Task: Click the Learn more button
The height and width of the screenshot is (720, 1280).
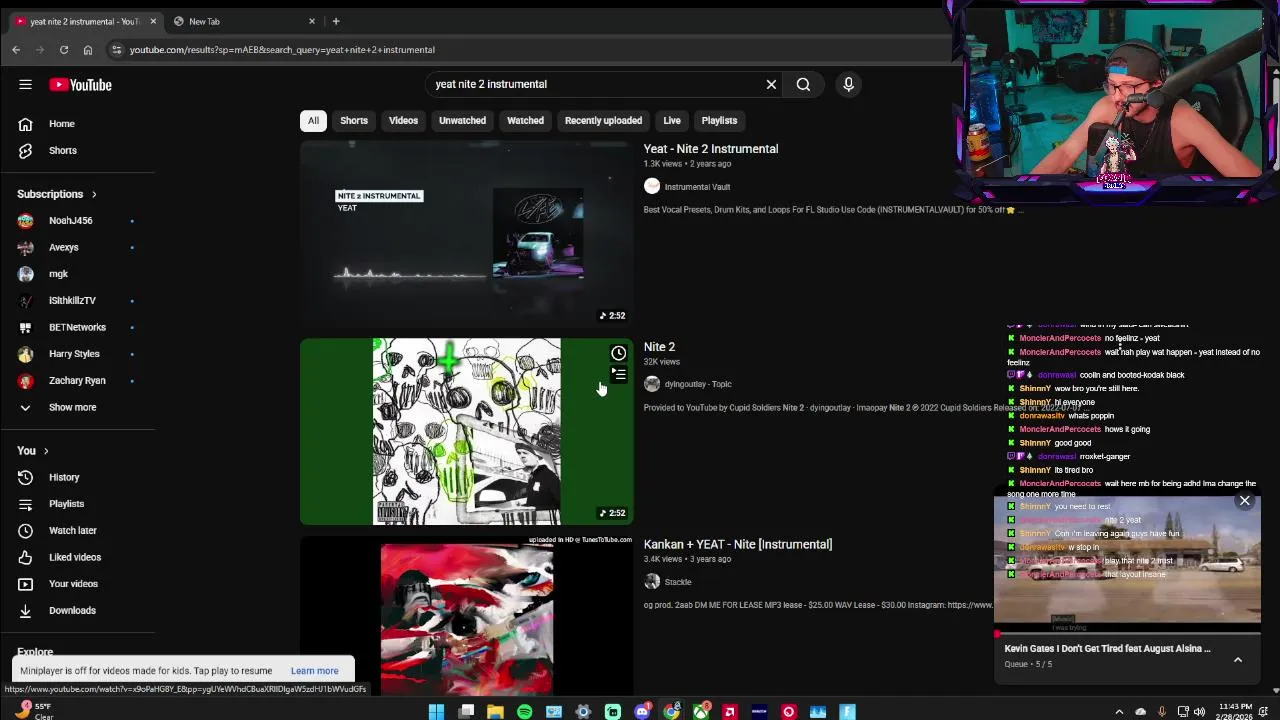Action: click(314, 671)
